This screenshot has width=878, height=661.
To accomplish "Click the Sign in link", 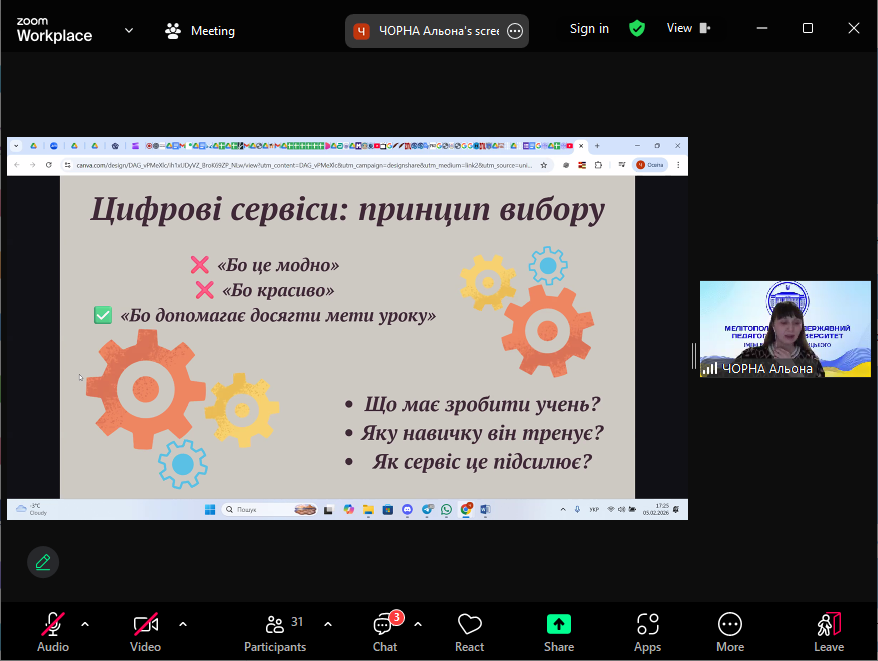I will click(589, 28).
